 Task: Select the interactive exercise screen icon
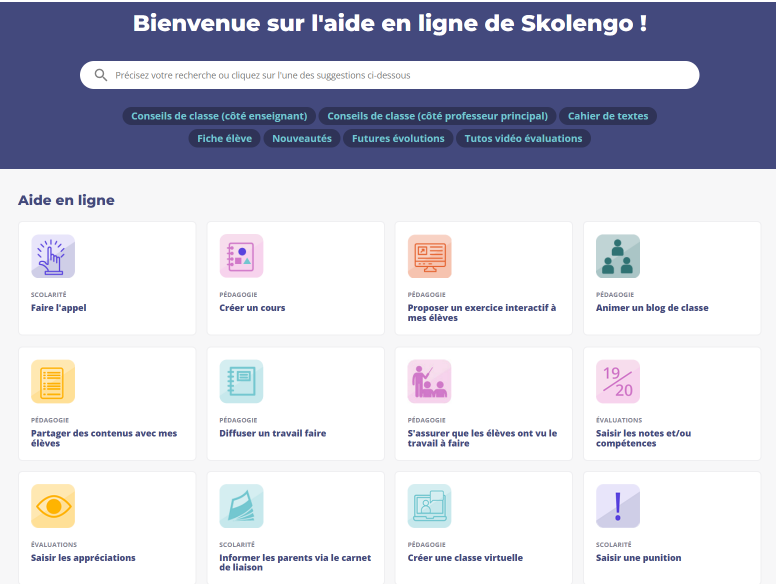point(429,256)
